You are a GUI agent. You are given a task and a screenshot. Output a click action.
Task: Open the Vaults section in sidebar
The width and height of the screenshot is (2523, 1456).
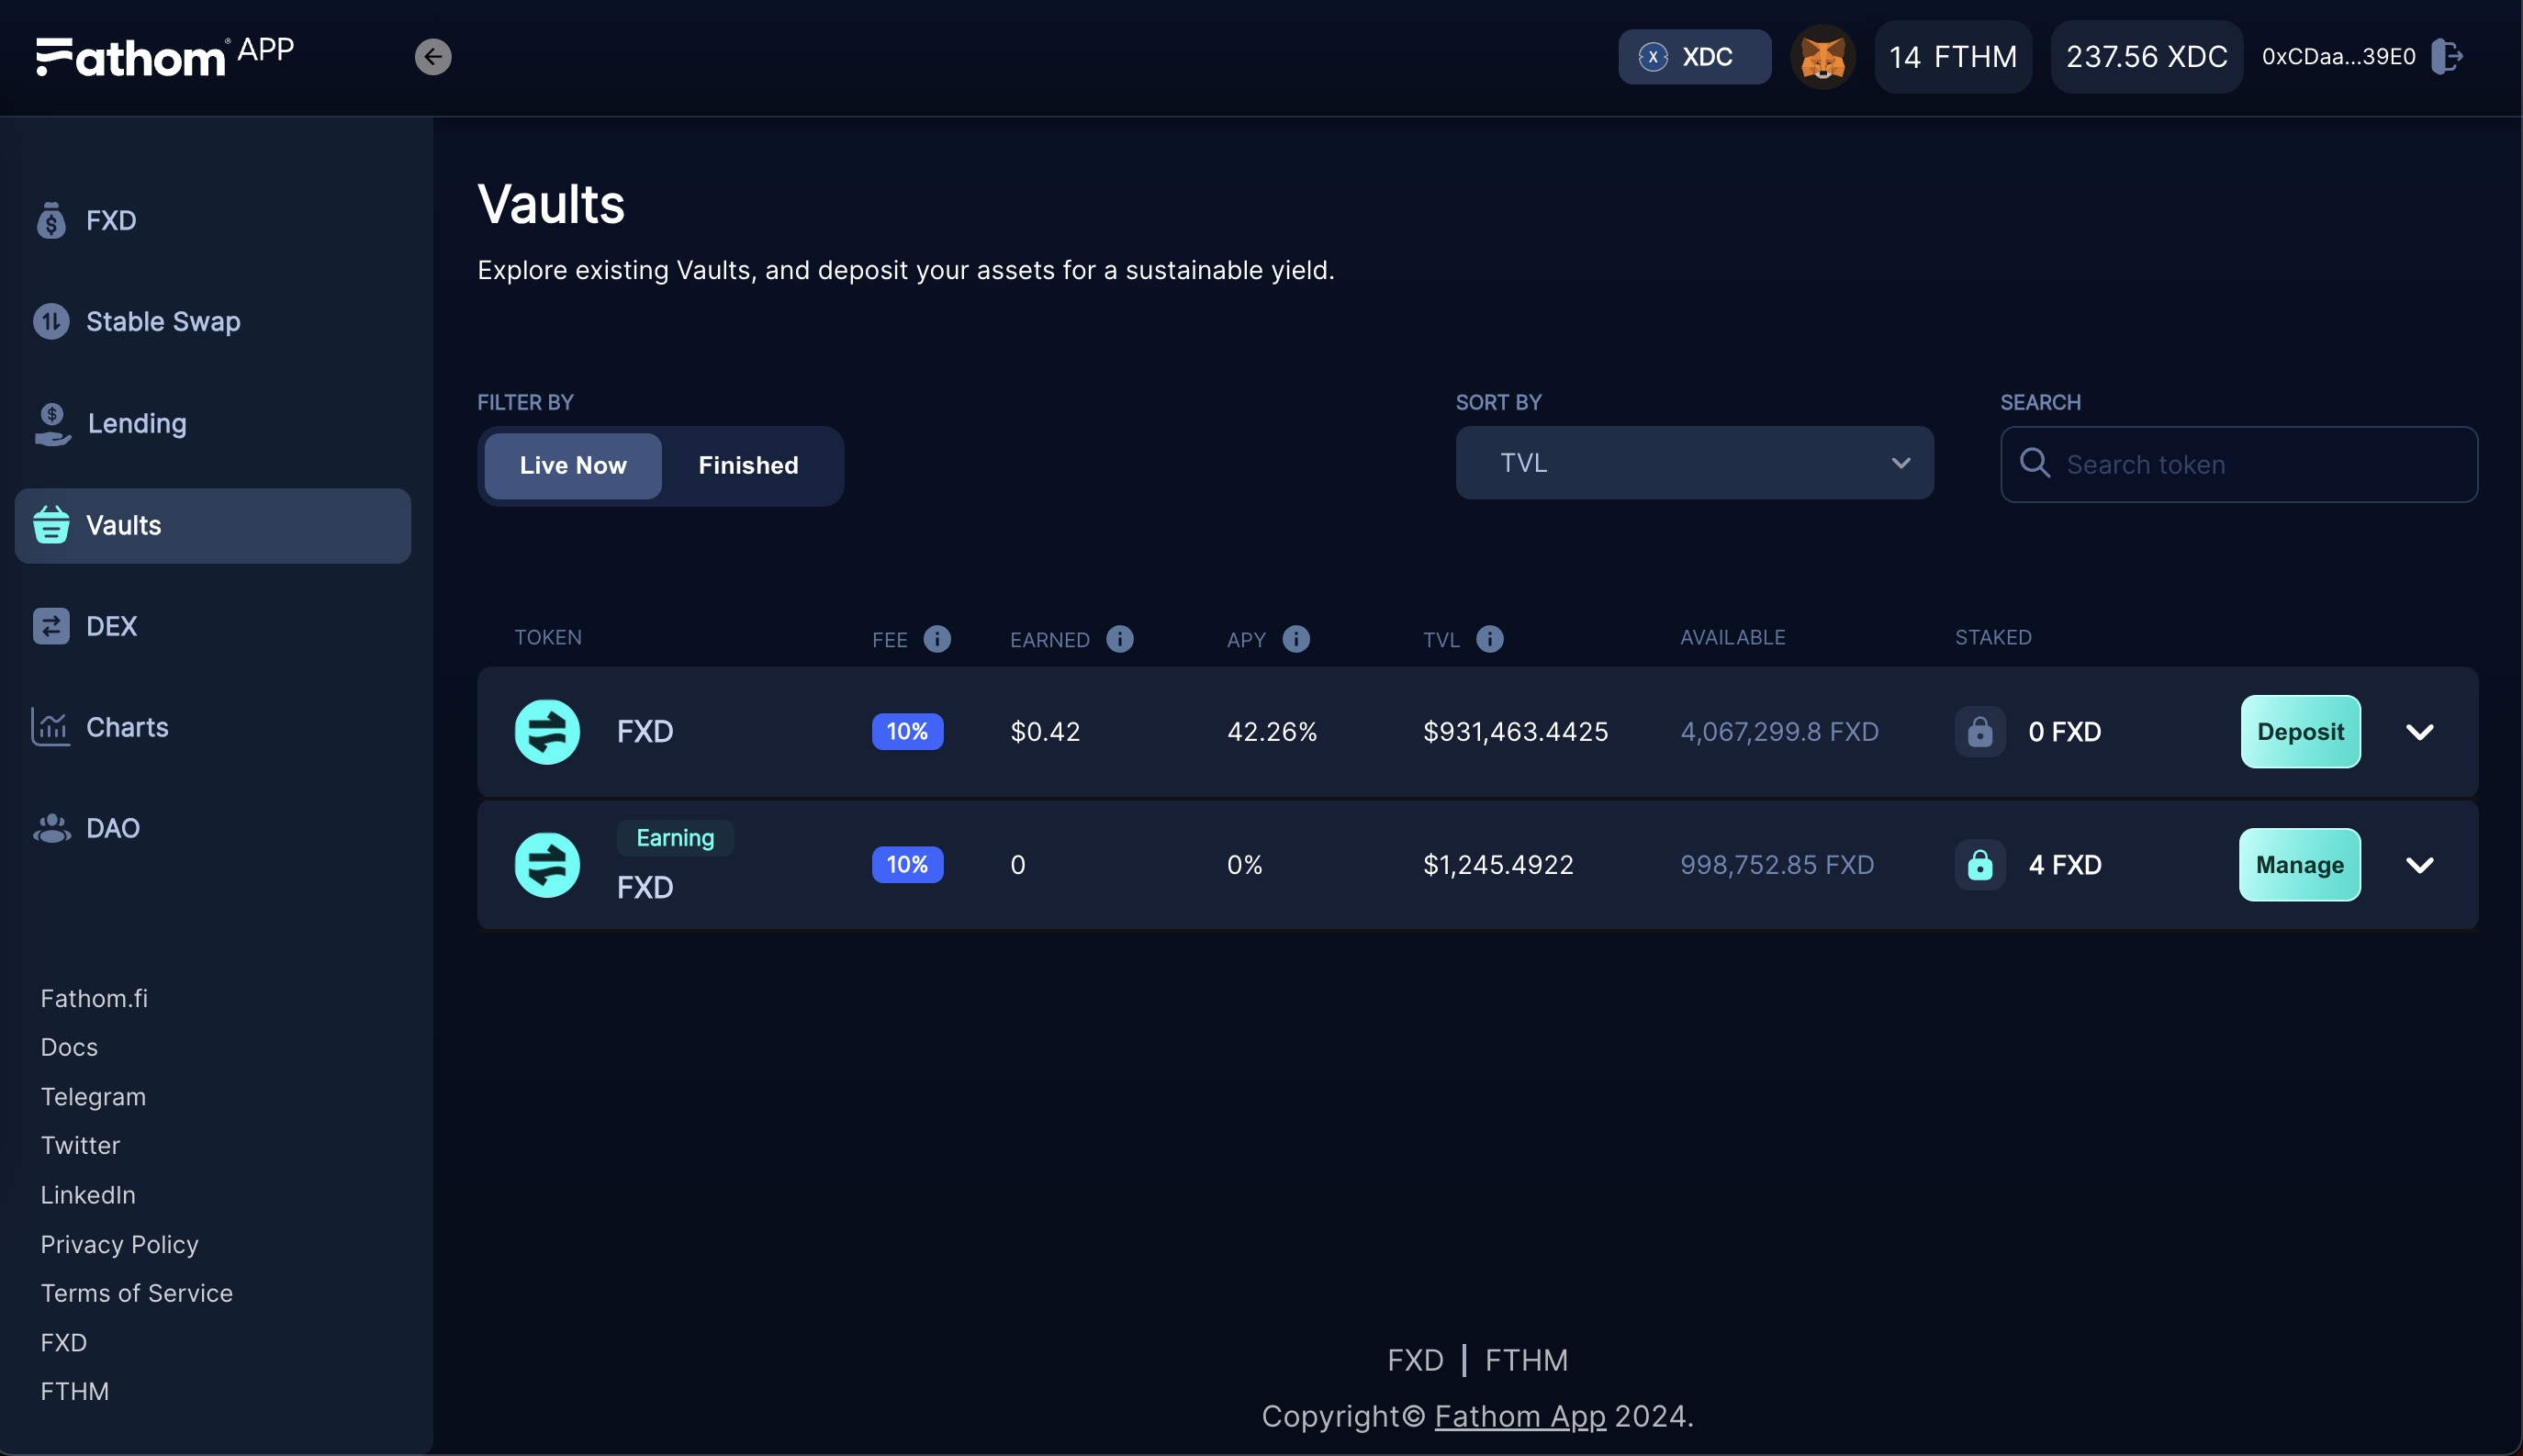pyautogui.click(x=213, y=526)
